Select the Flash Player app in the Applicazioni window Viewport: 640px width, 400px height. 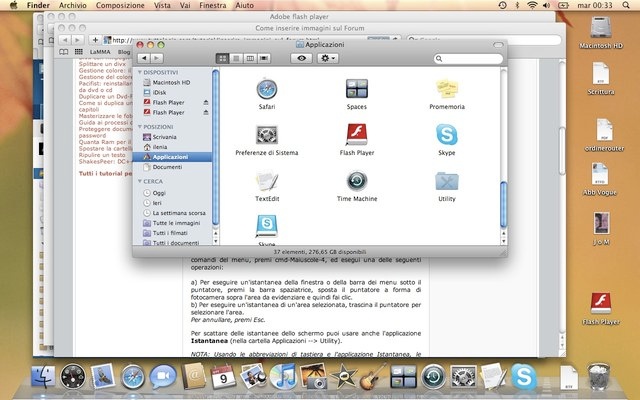pyautogui.click(x=357, y=135)
